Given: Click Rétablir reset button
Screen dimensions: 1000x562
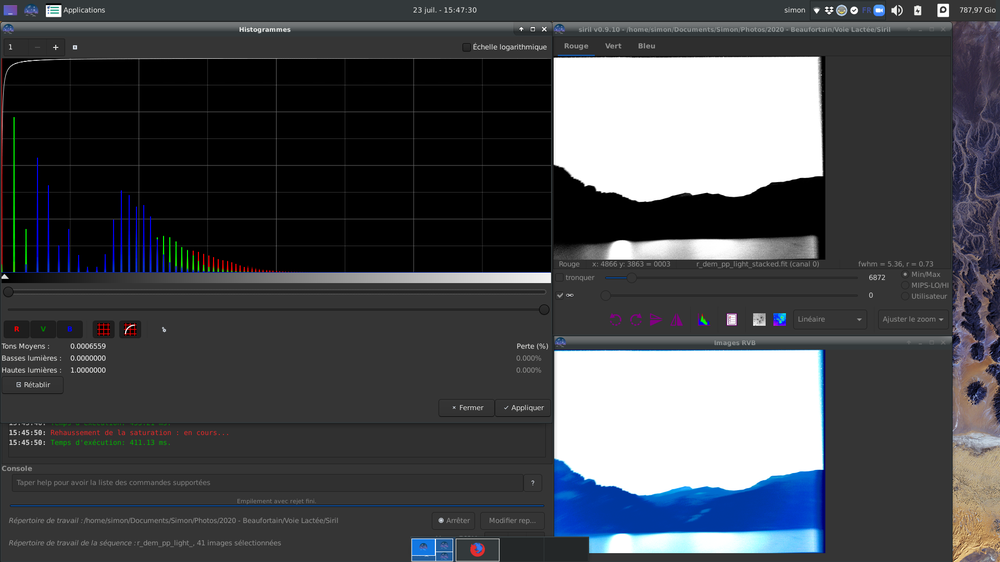Looking at the screenshot, I should [x=33, y=385].
